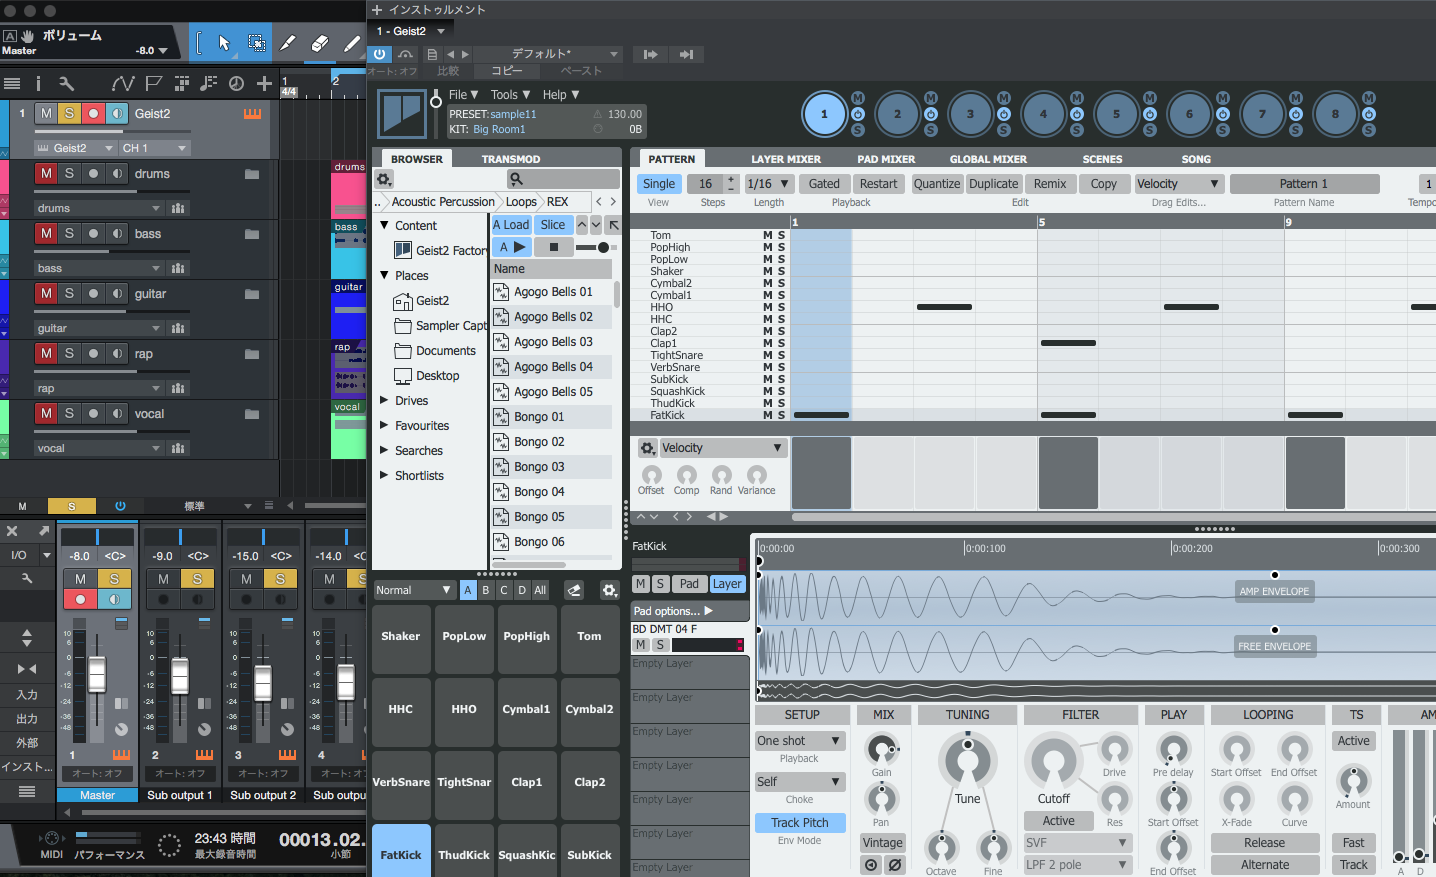Stop the browser sample preview
1436x877 pixels.
[554, 247]
